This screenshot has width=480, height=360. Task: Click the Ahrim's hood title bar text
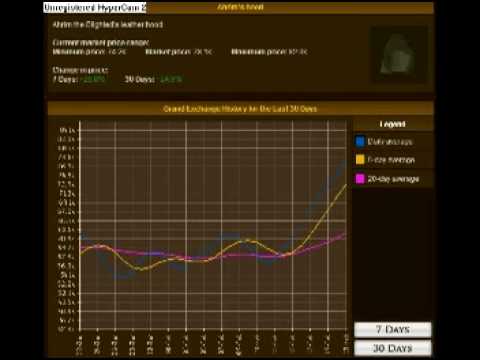click(x=240, y=7)
